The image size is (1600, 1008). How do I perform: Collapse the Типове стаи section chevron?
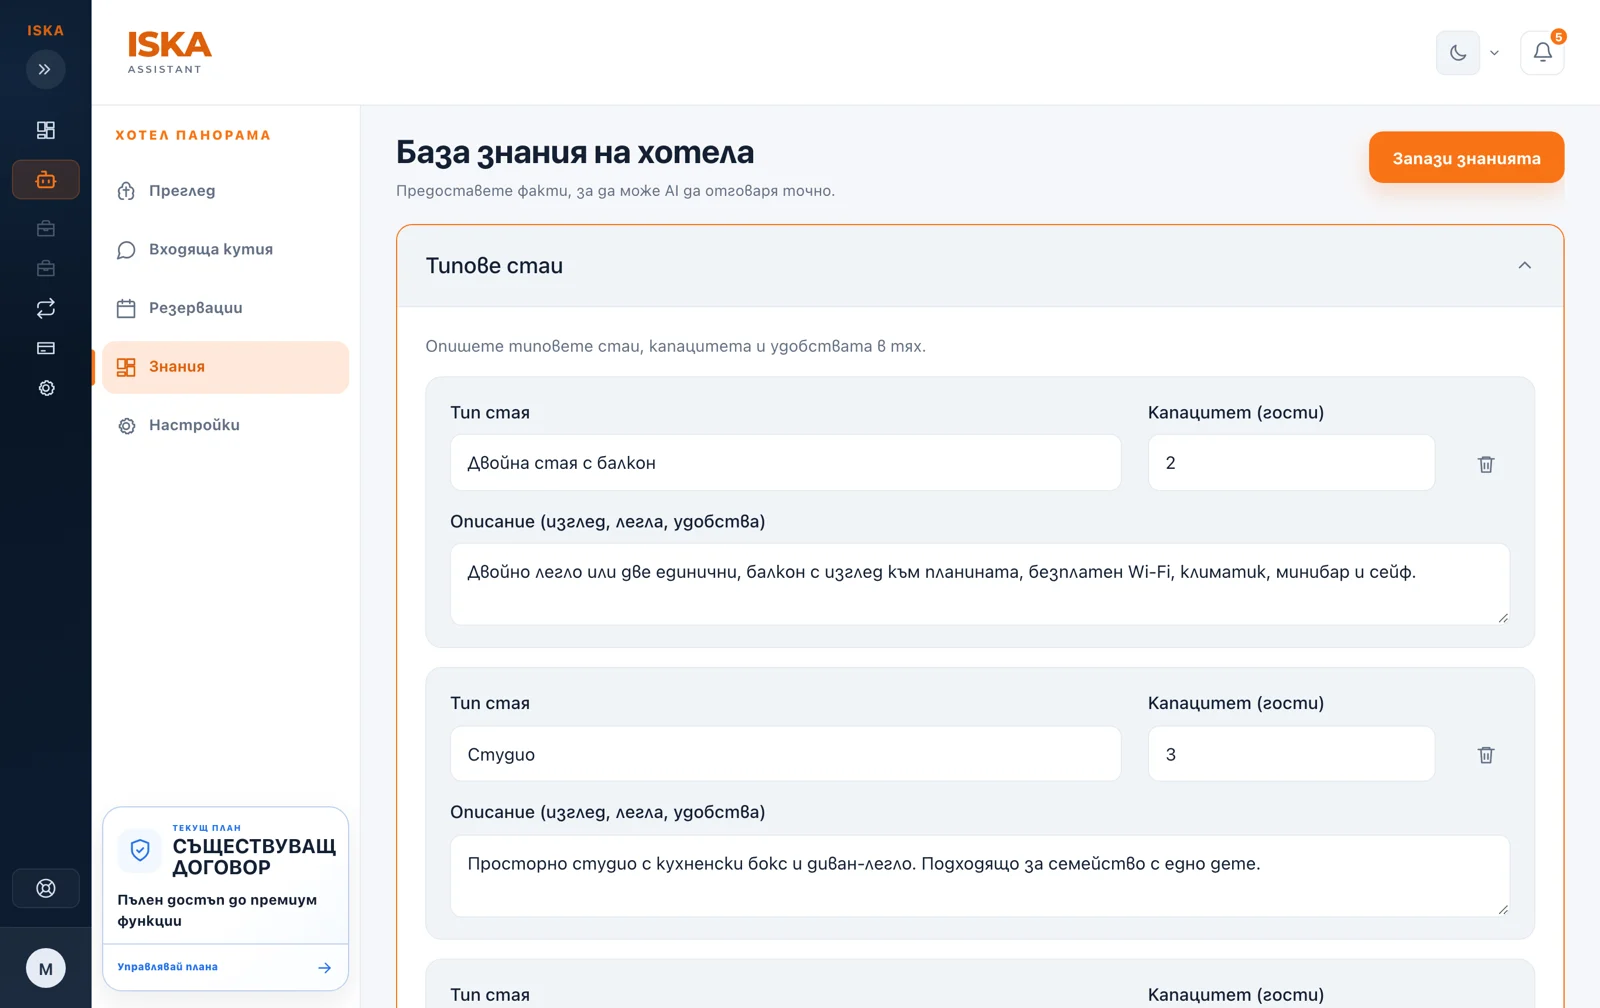1524,265
